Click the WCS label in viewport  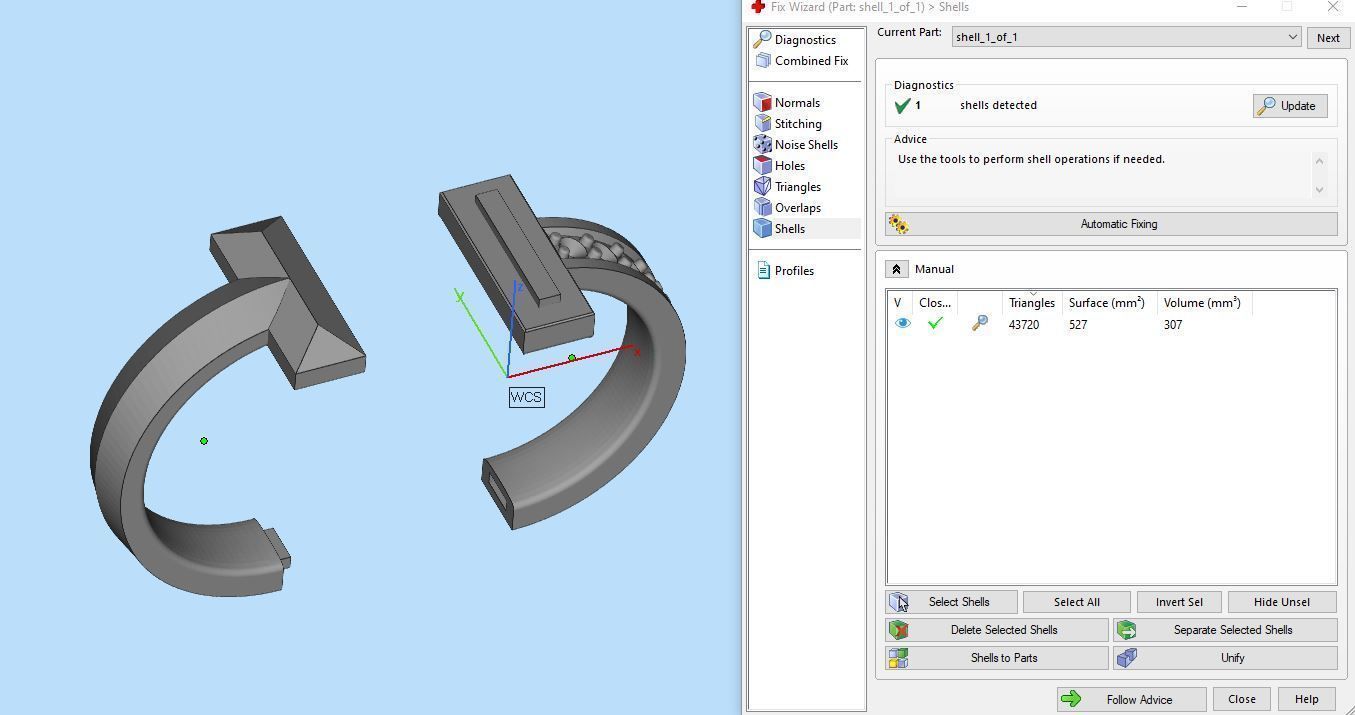(x=526, y=397)
